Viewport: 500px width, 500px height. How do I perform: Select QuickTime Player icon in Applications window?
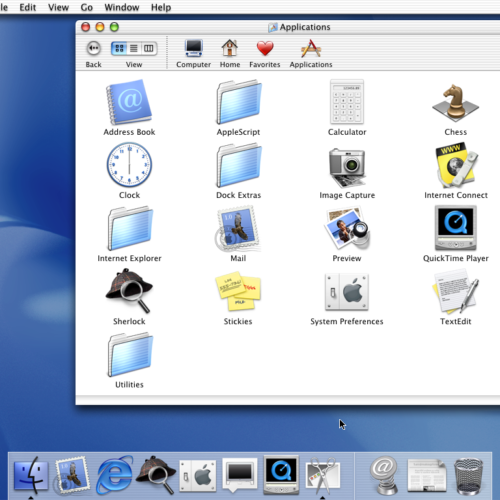[456, 228]
